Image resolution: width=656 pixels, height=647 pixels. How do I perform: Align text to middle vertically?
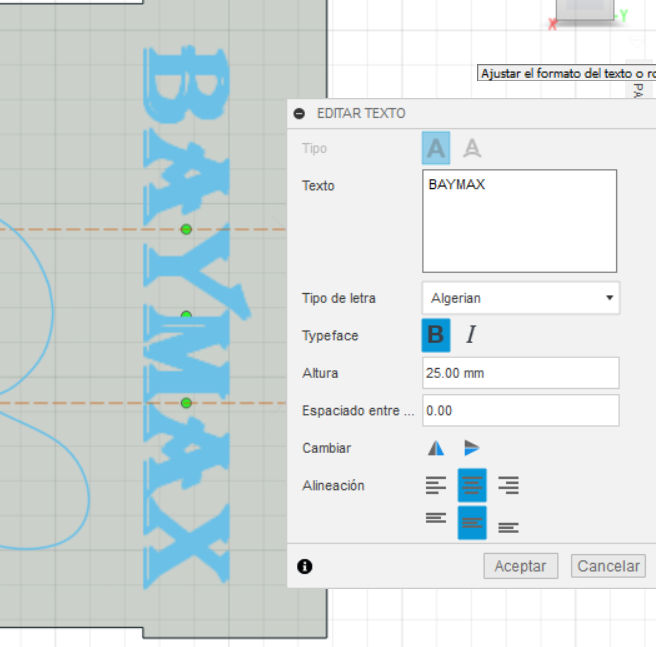[x=472, y=523]
